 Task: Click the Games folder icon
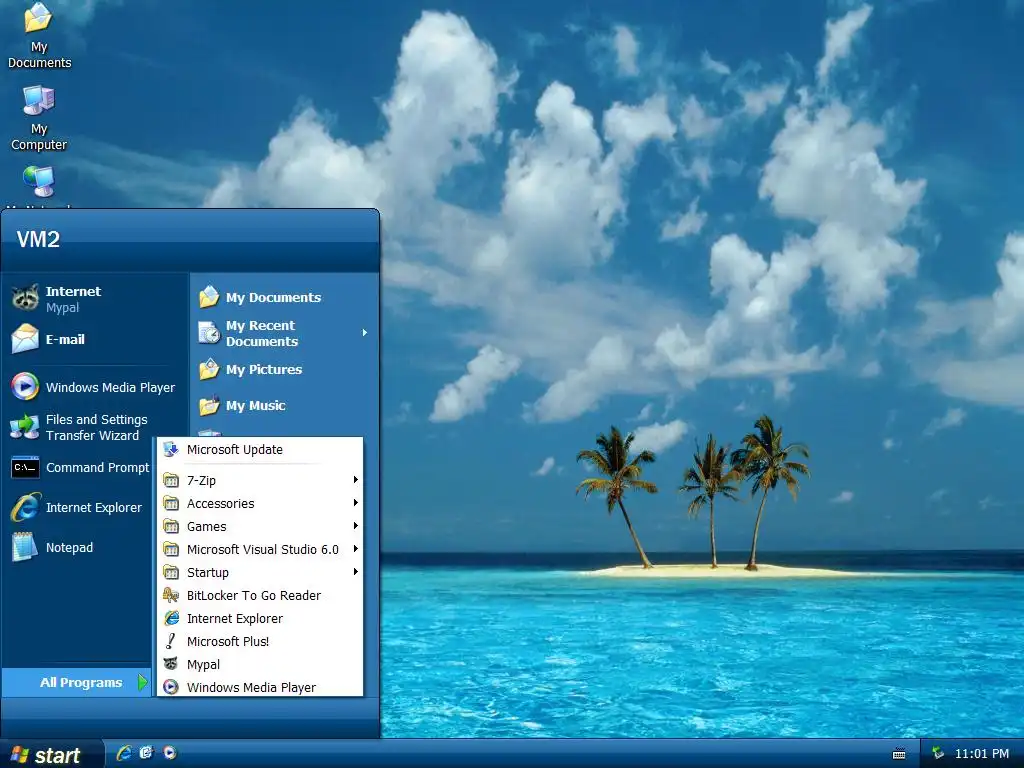pyautogui.click(x=171, y=526)
